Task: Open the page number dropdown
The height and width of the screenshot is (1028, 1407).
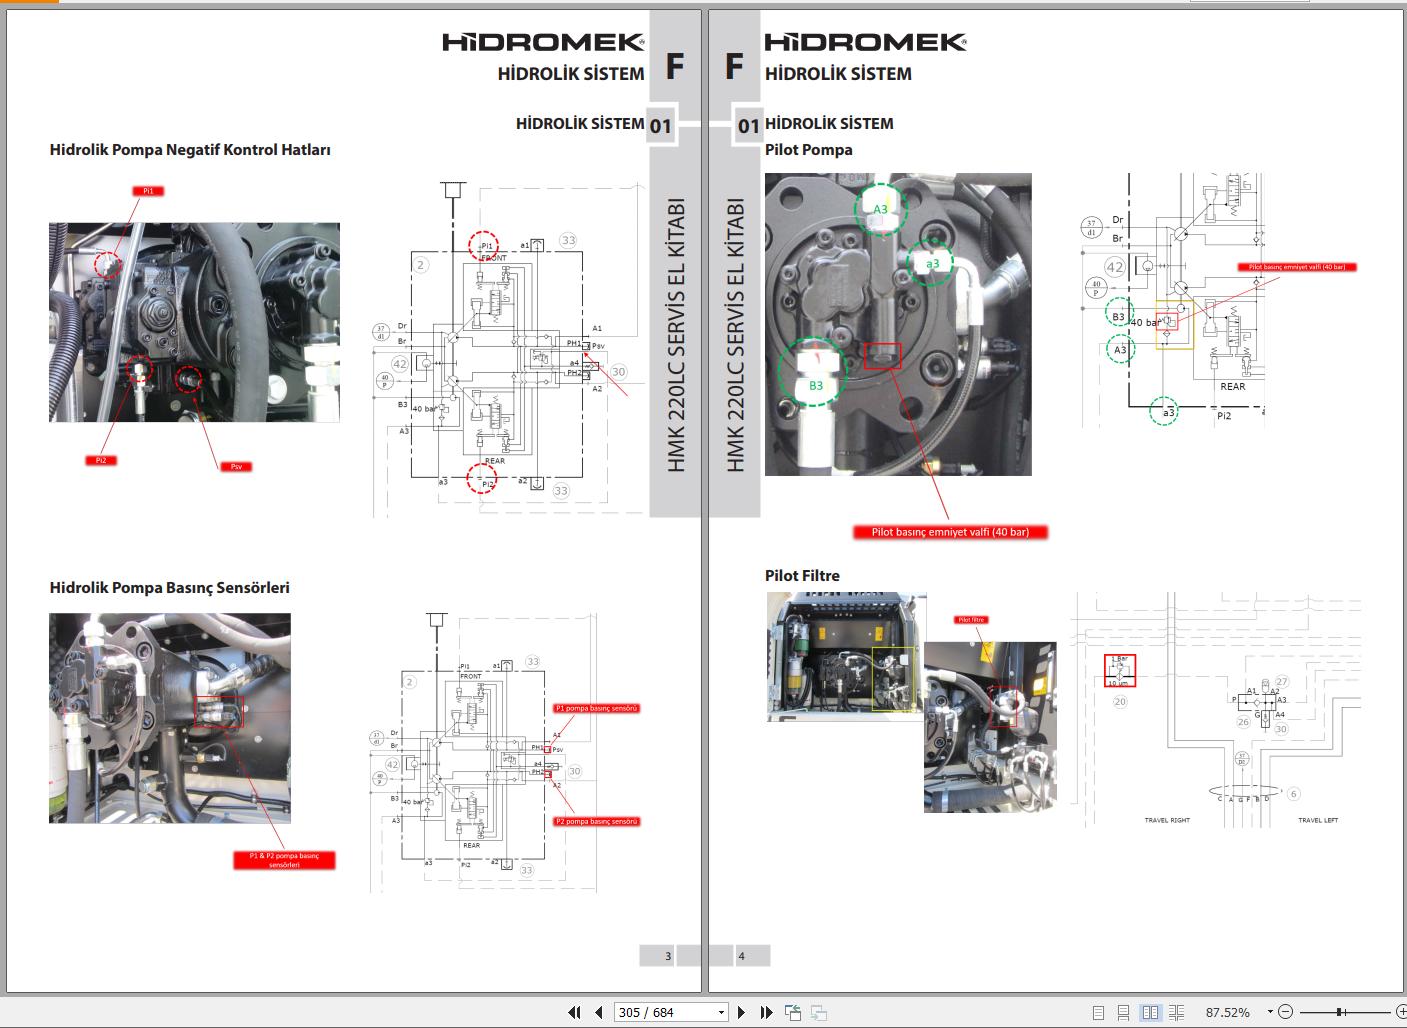Action: pos(720,1012)
